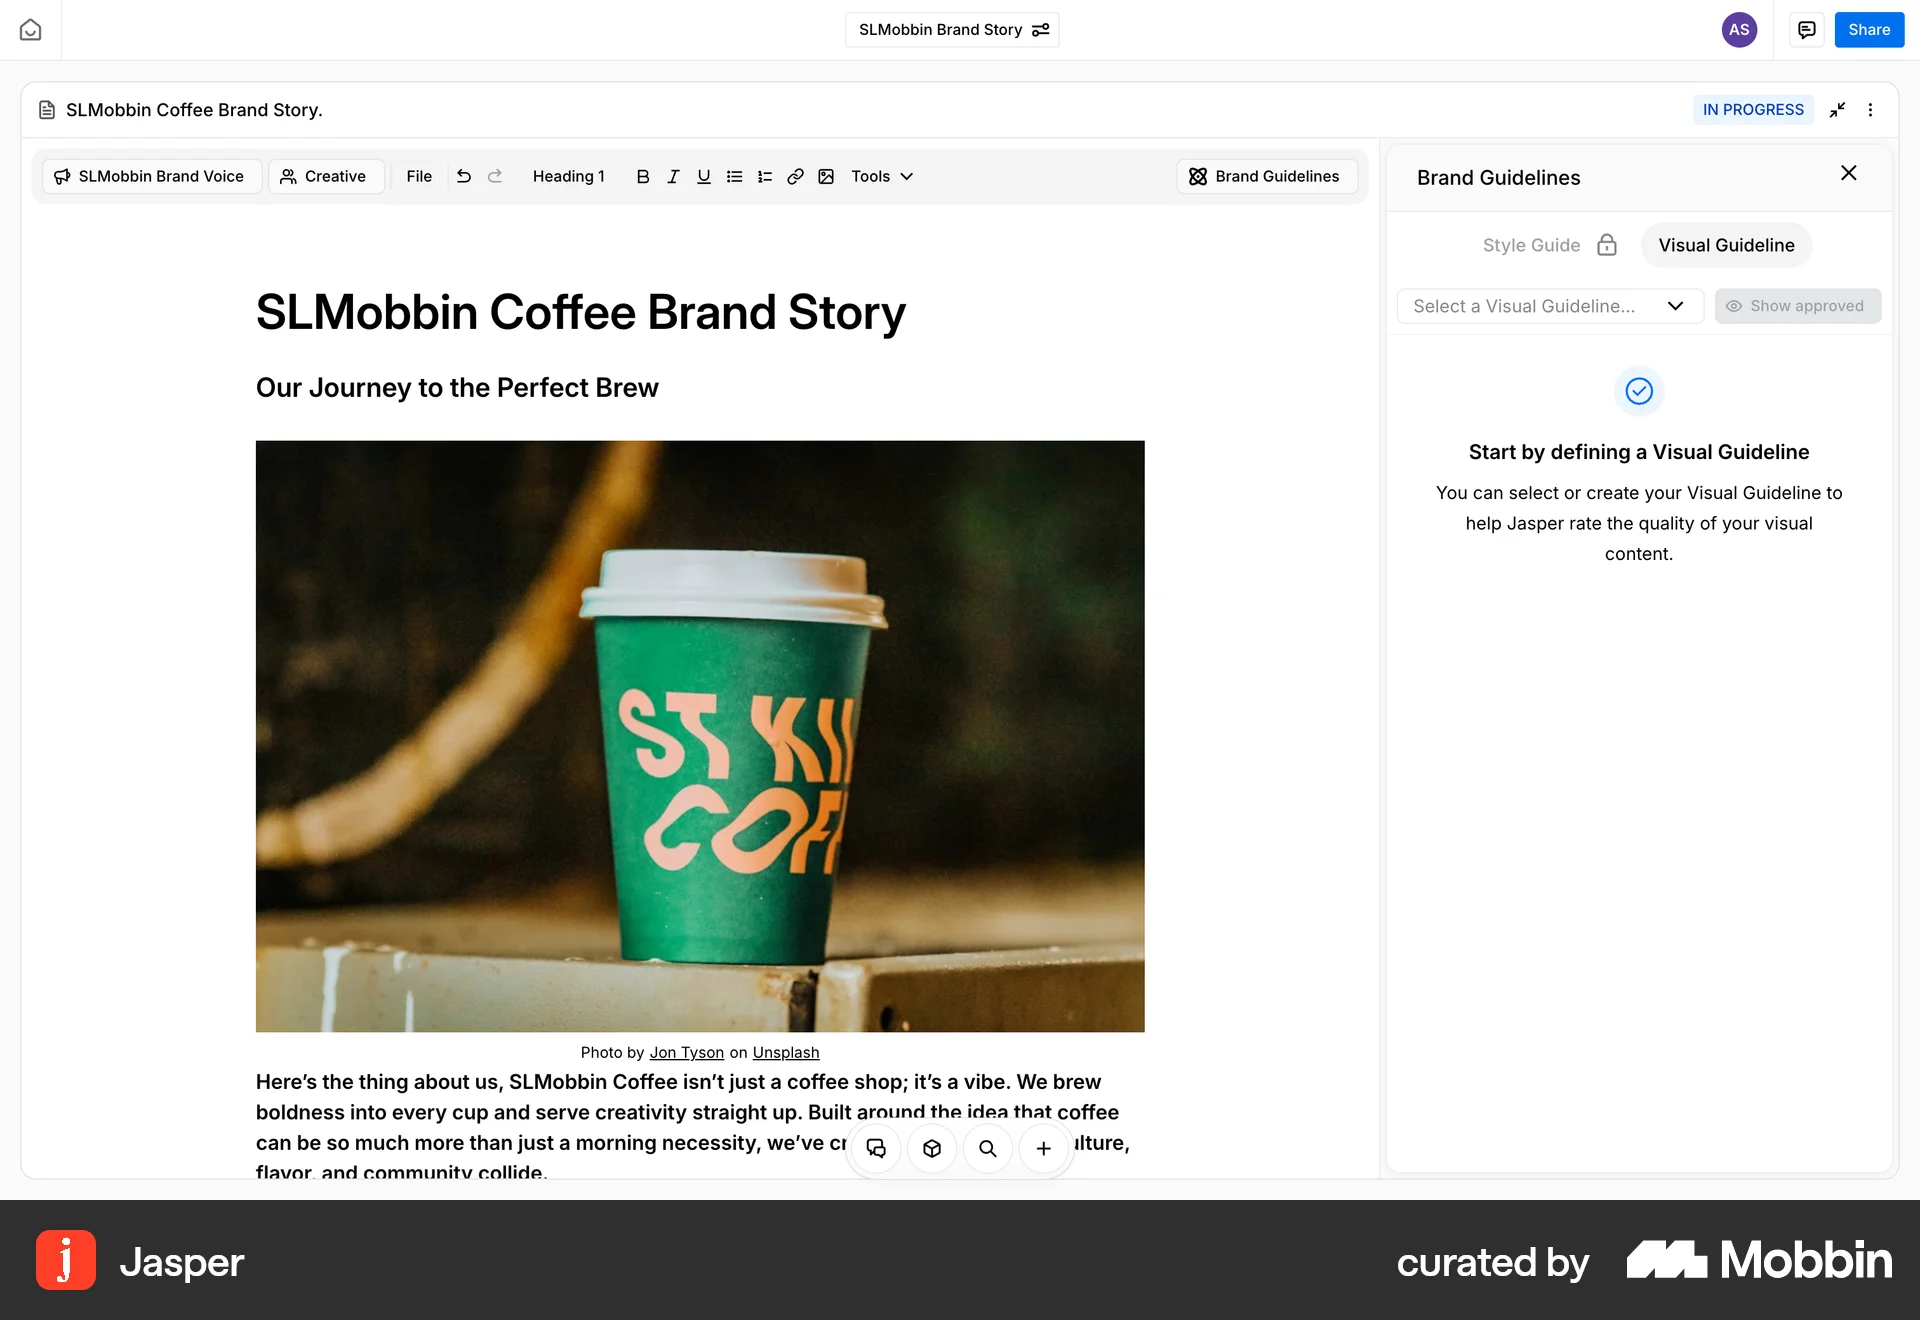Open the Heading 1 style selector

568,176
